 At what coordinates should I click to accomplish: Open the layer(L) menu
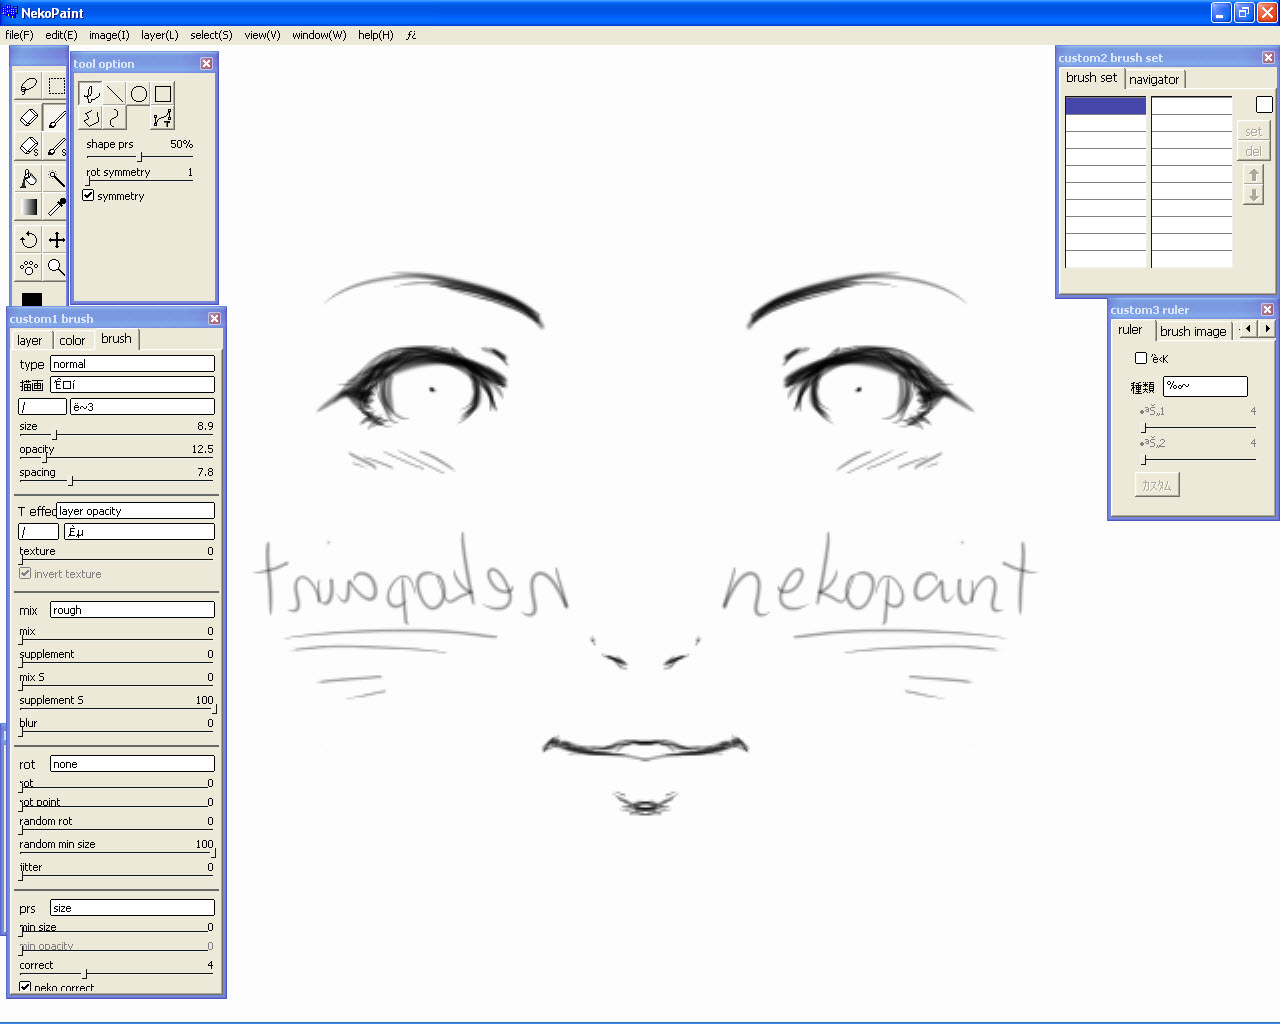point(160,35)
